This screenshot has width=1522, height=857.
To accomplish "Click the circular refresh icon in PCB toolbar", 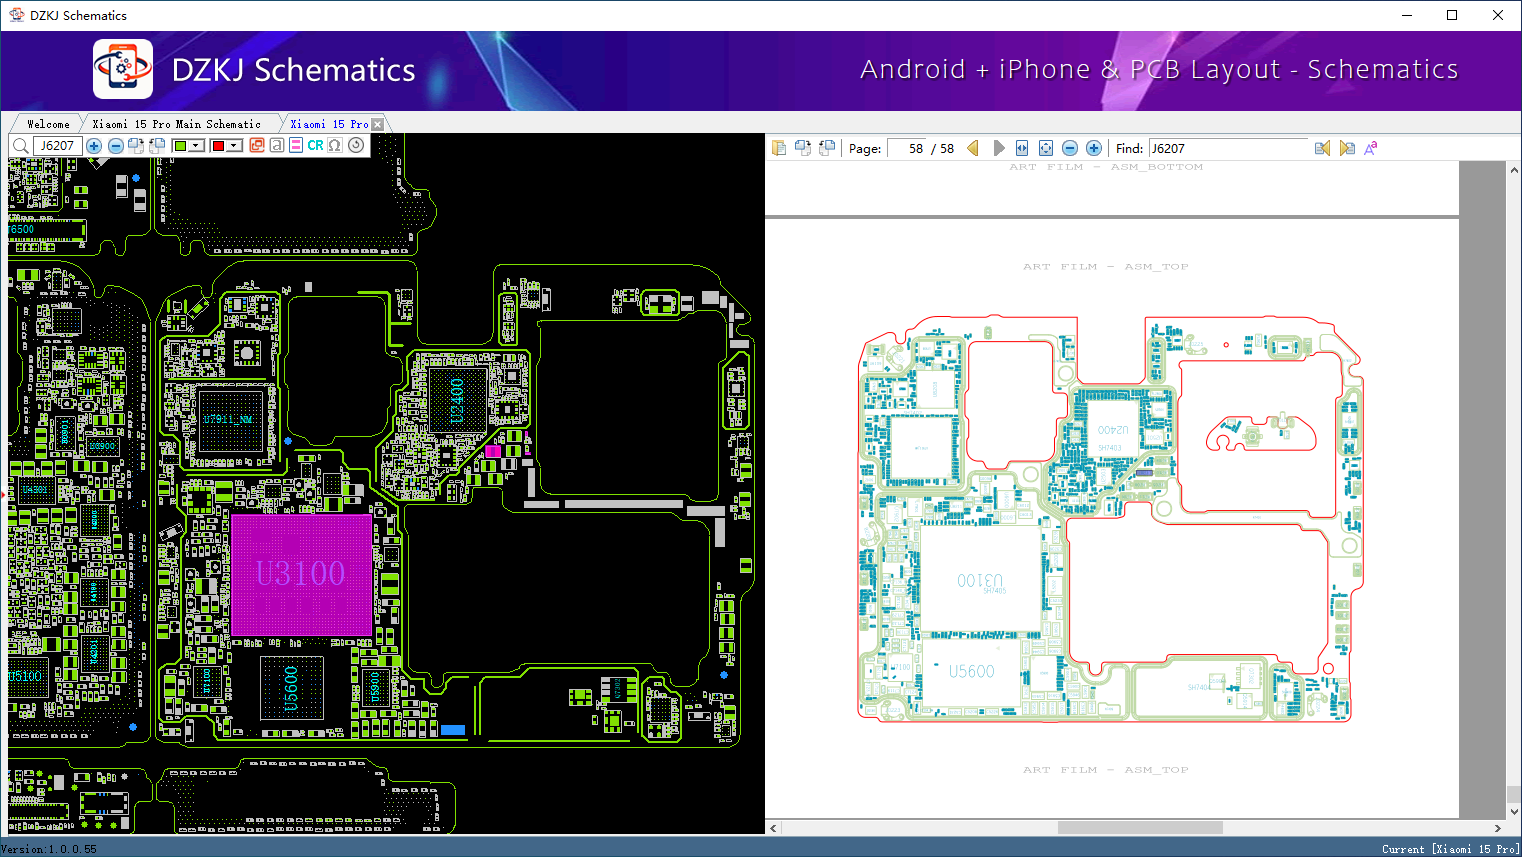I will [356, 146].
